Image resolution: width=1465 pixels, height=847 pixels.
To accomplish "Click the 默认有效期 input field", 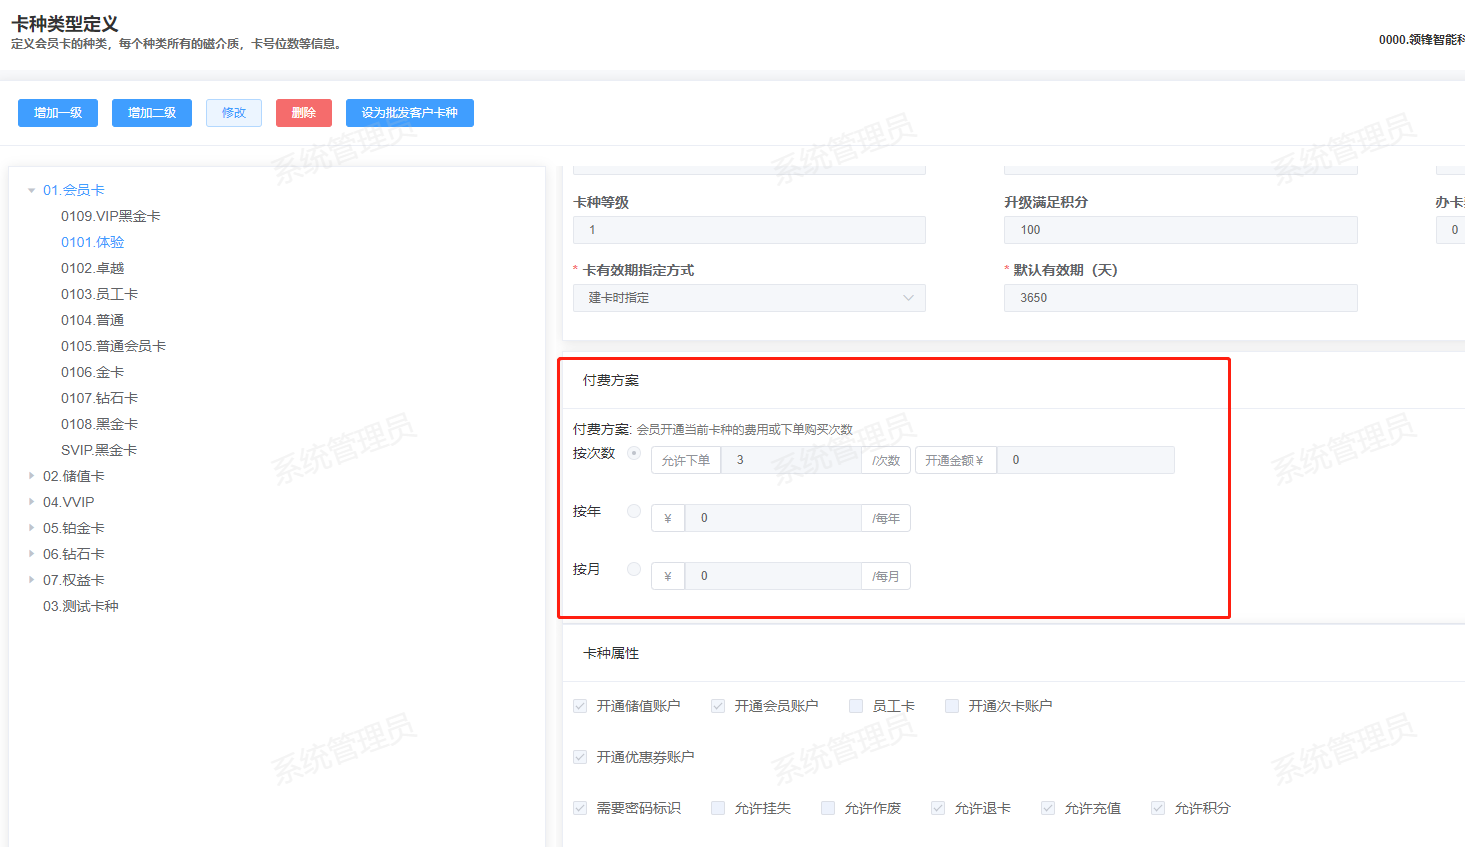I will coord(1180,298).
